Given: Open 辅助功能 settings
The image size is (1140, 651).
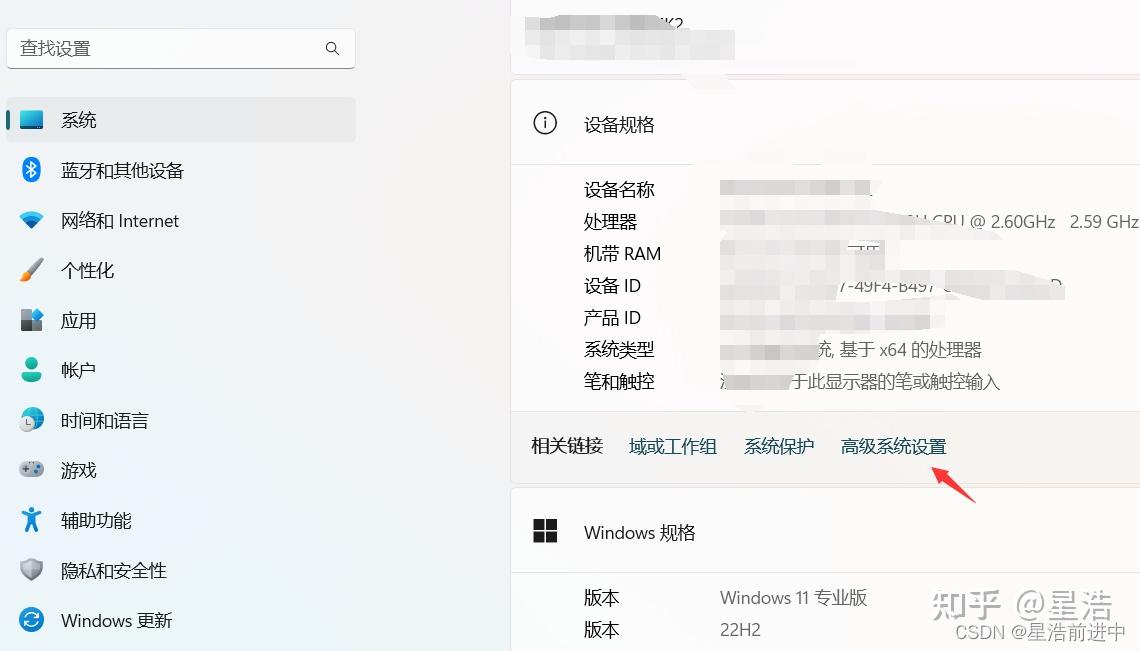Looking at the screenshot, I should (181, 520).
